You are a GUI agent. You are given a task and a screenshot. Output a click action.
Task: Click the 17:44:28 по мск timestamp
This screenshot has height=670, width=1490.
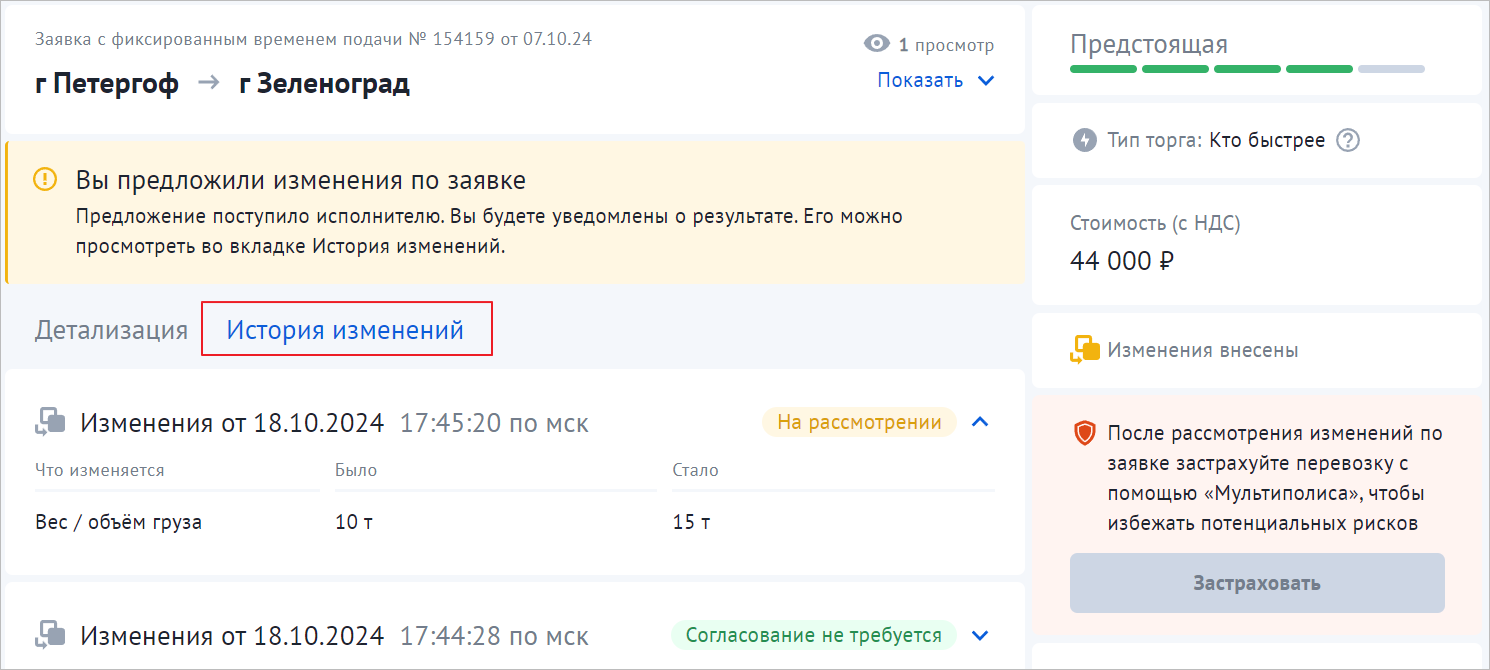coord(494,636)
